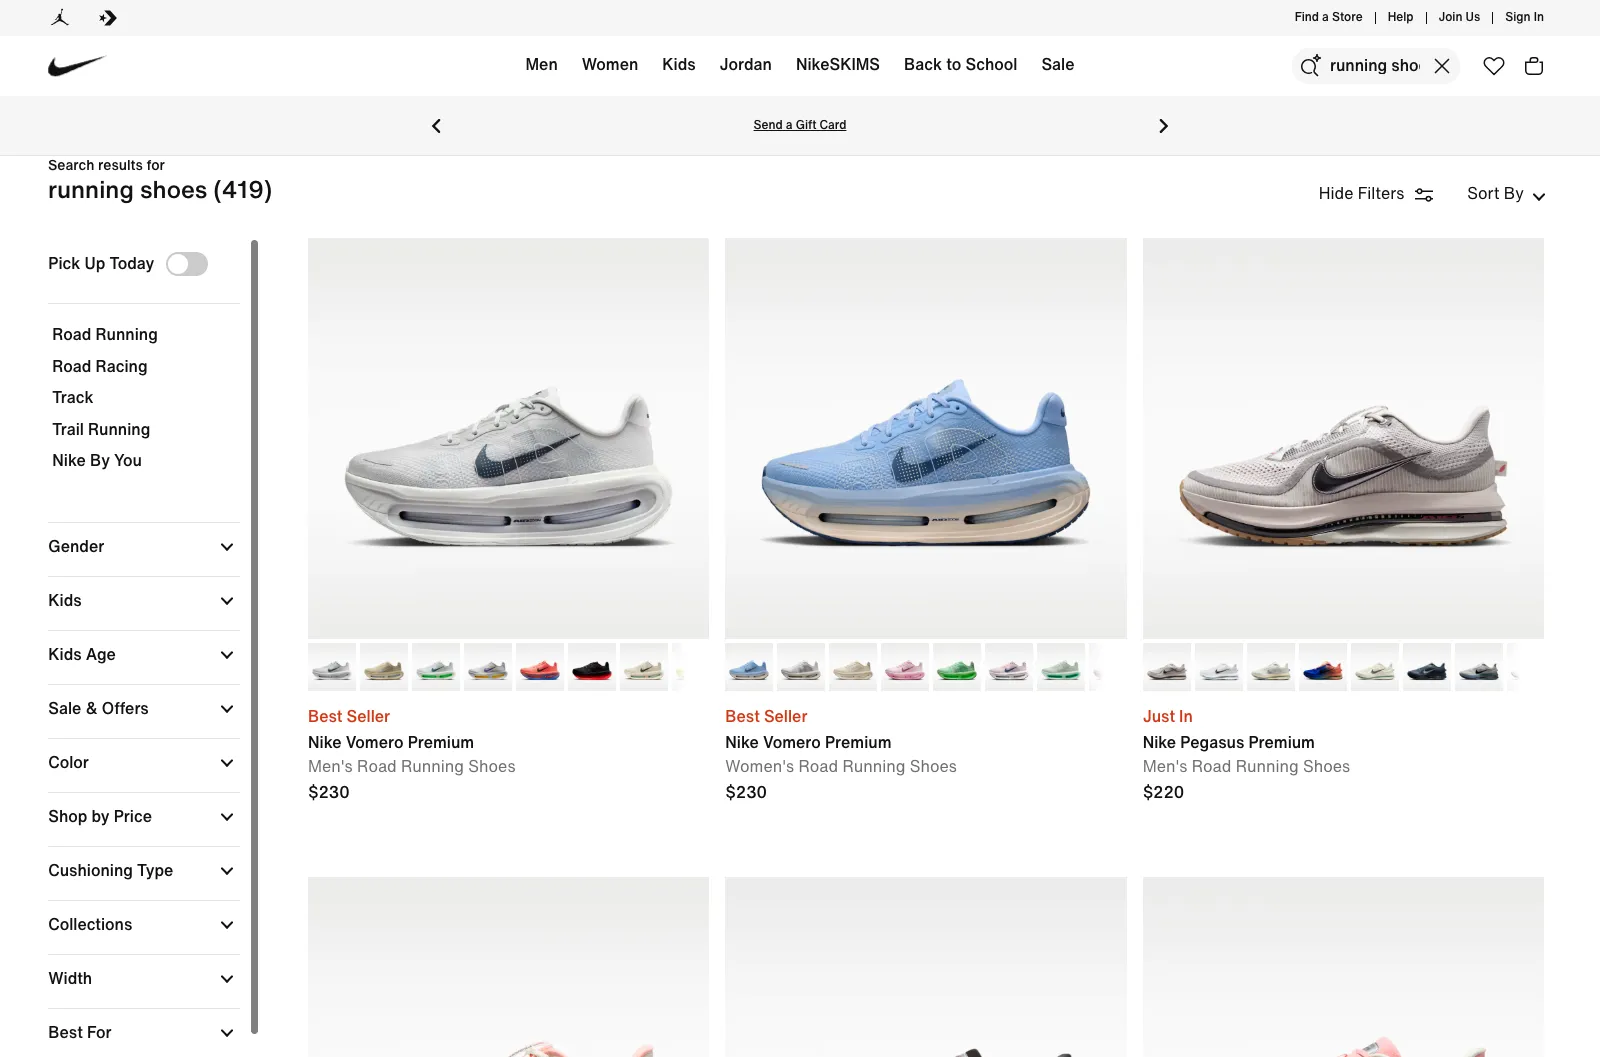Open the Jordan brand logo link
The width and height of the screenshot is (1600, 1057).
pos(60,17)
